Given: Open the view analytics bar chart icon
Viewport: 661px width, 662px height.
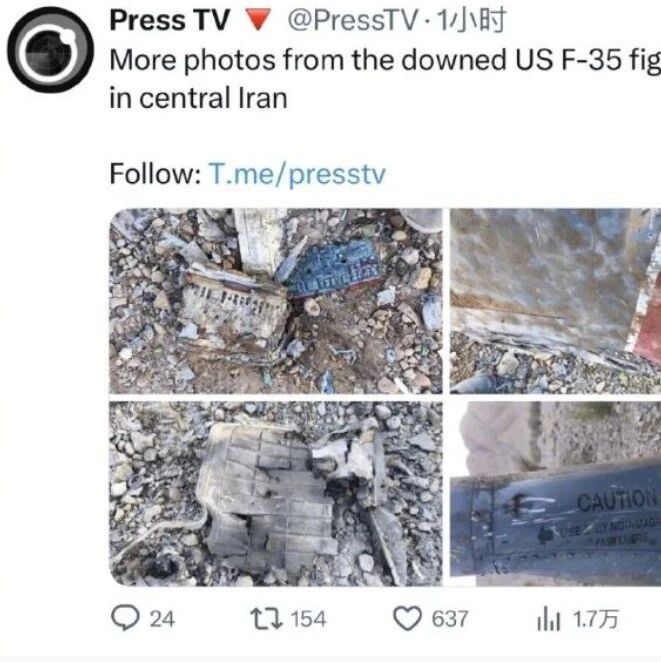Looking at the screenshot, I should (x=548, y=619).
